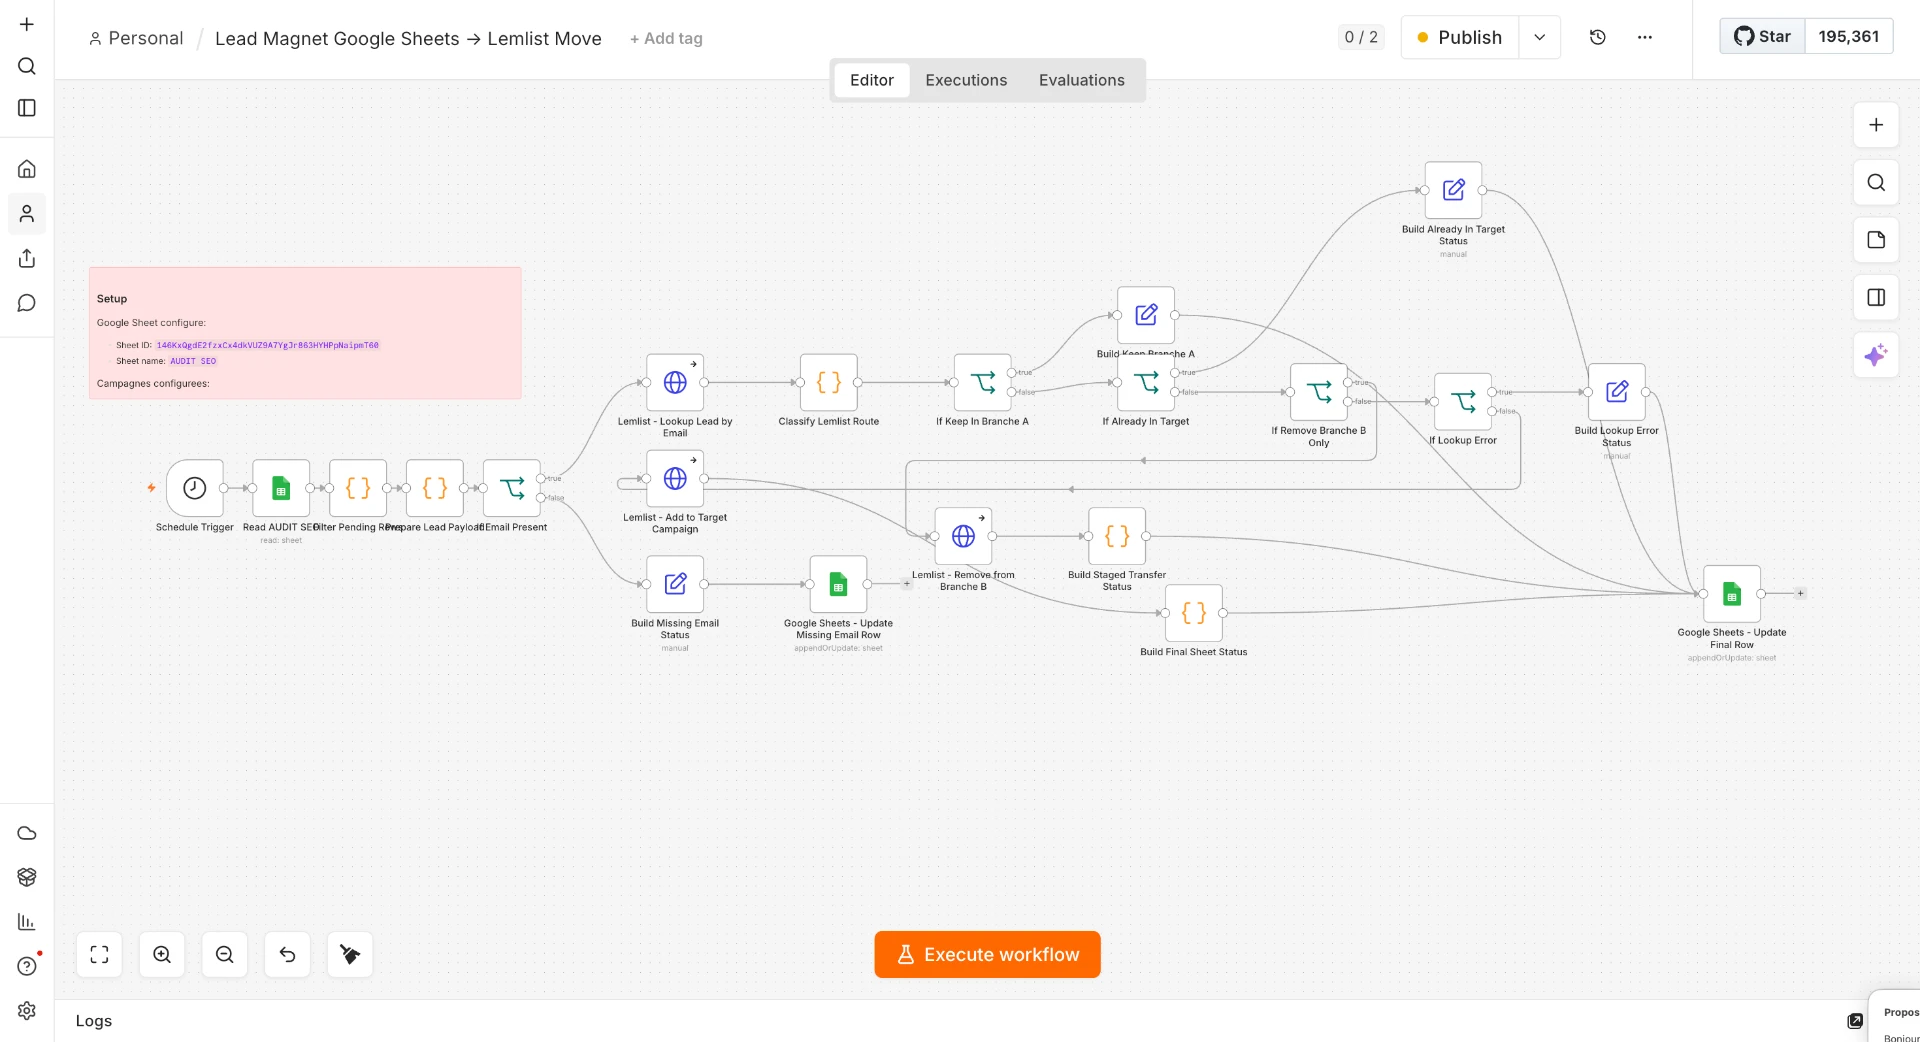Image resolution: width=1920 pixels, height=1042 pixels.
Task: Expand the Publish dropdown arrow
Action: [1539, 37]
